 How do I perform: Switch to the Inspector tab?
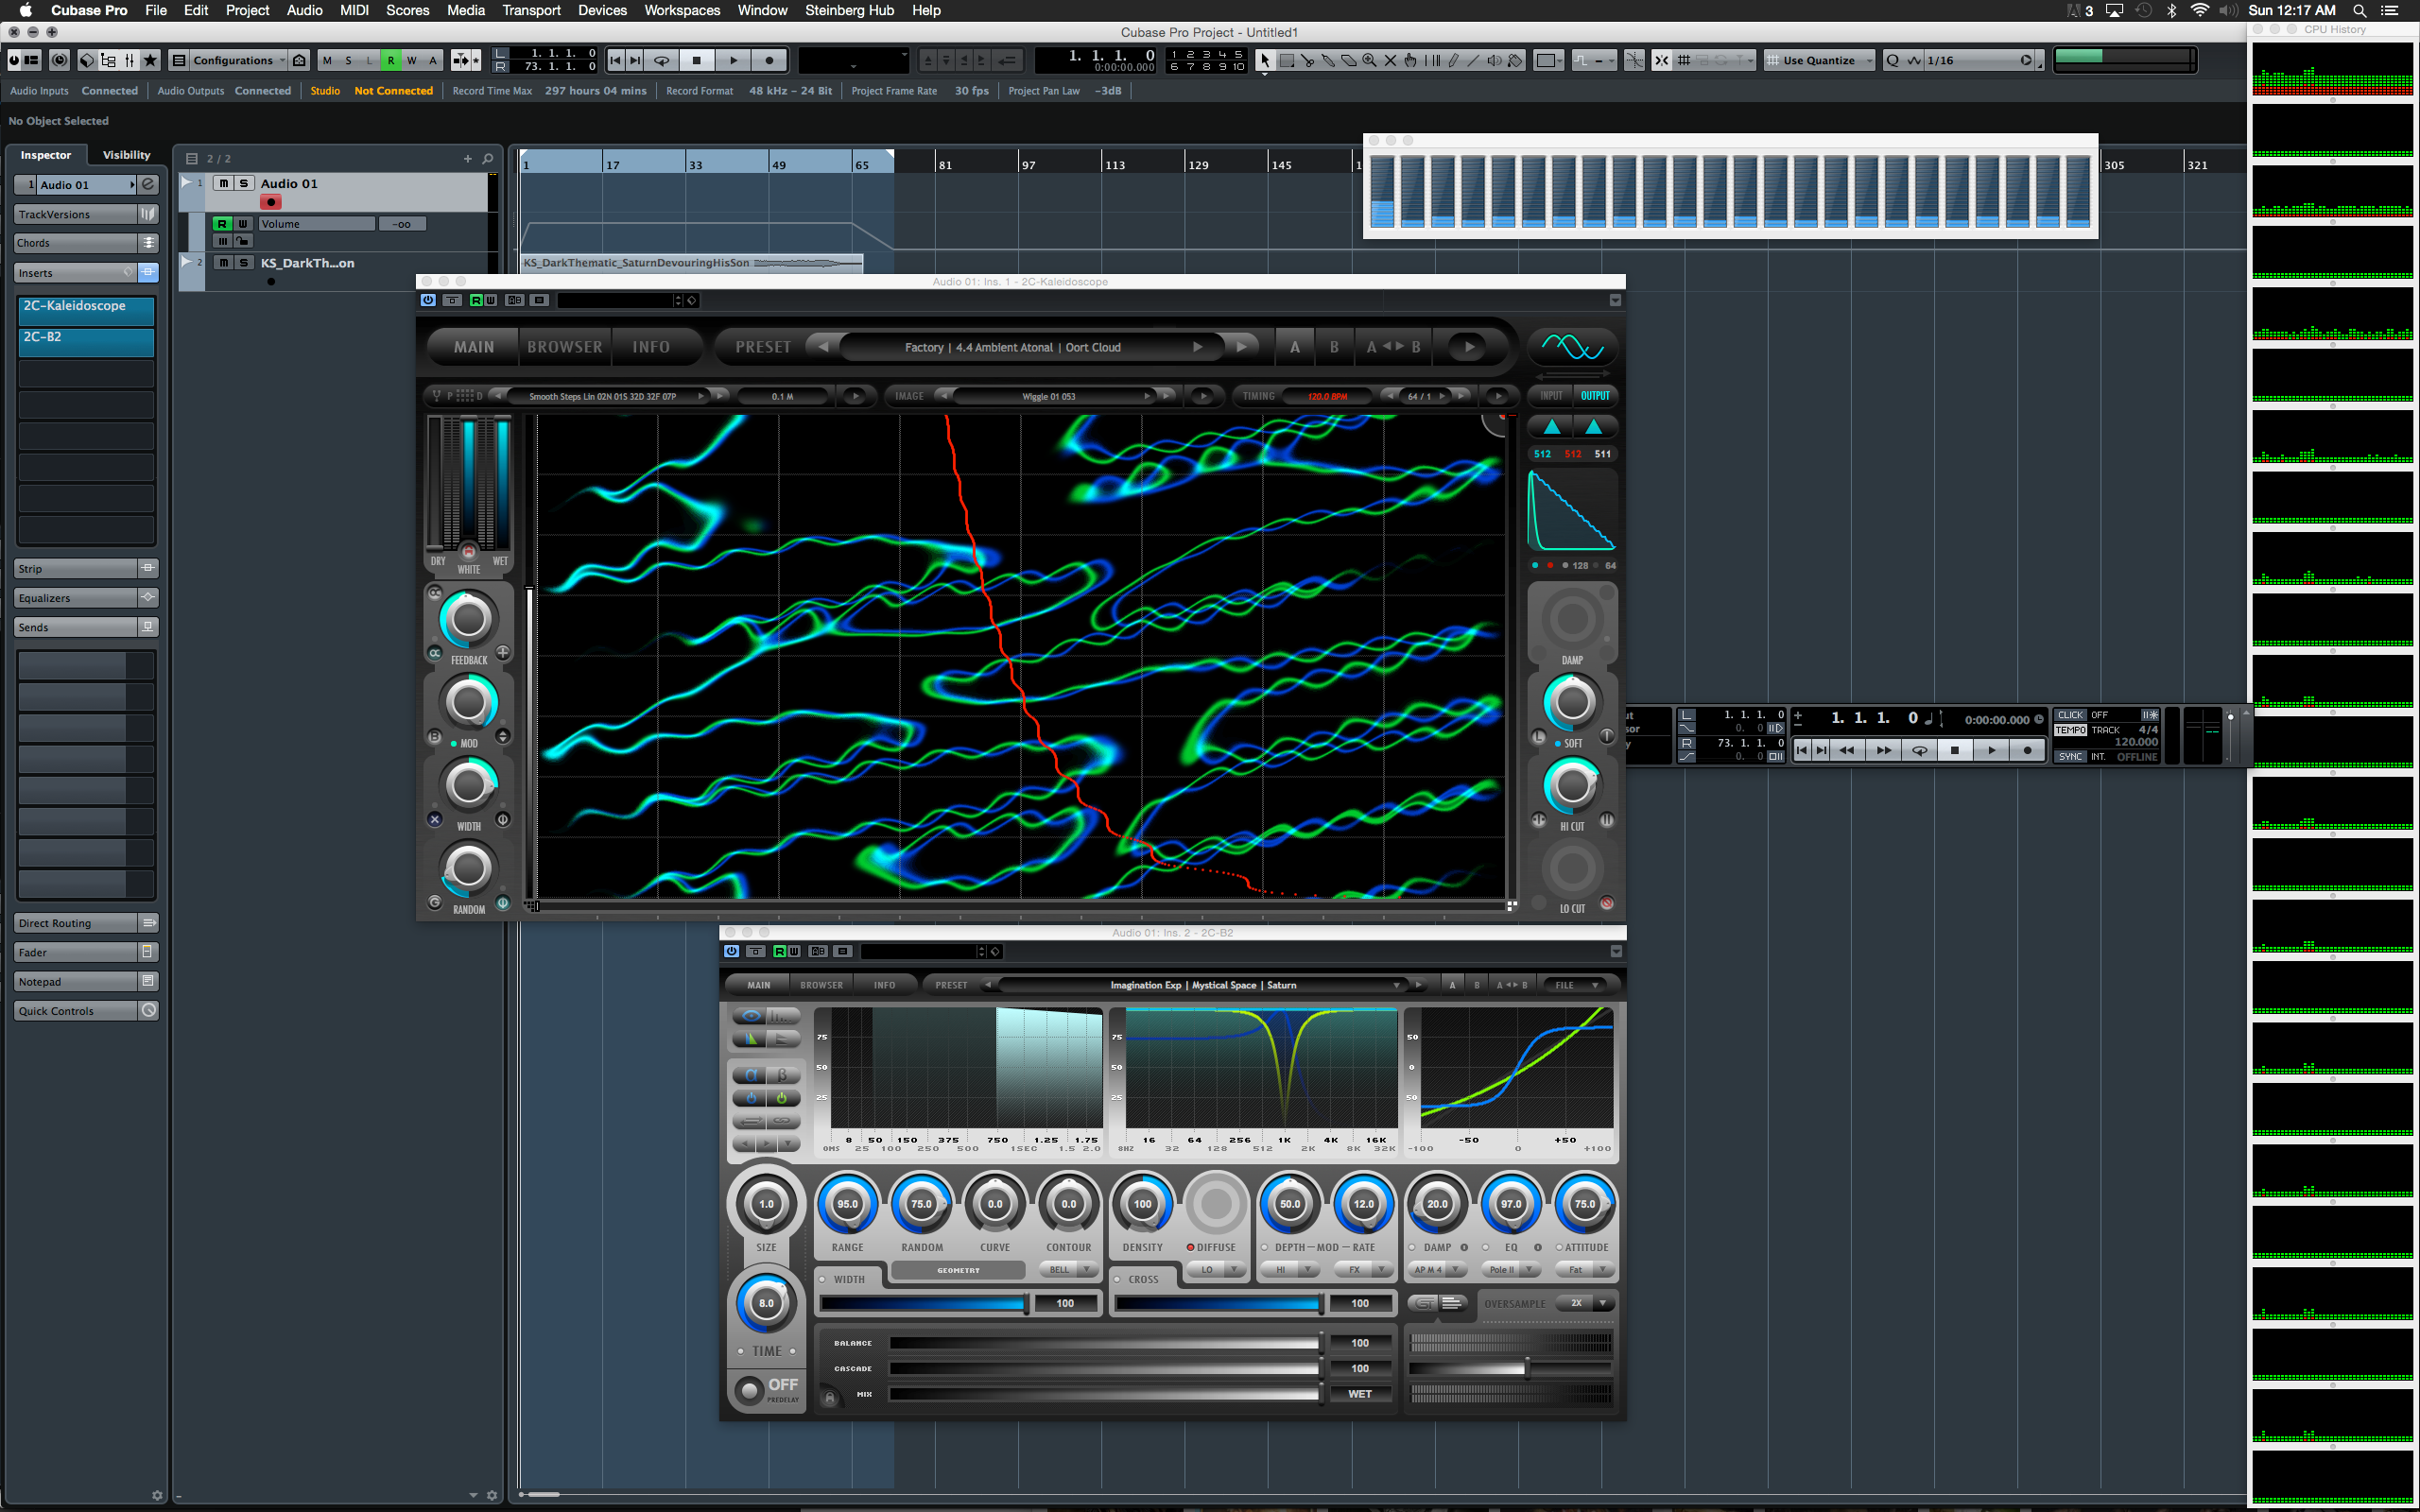point(45,155)
